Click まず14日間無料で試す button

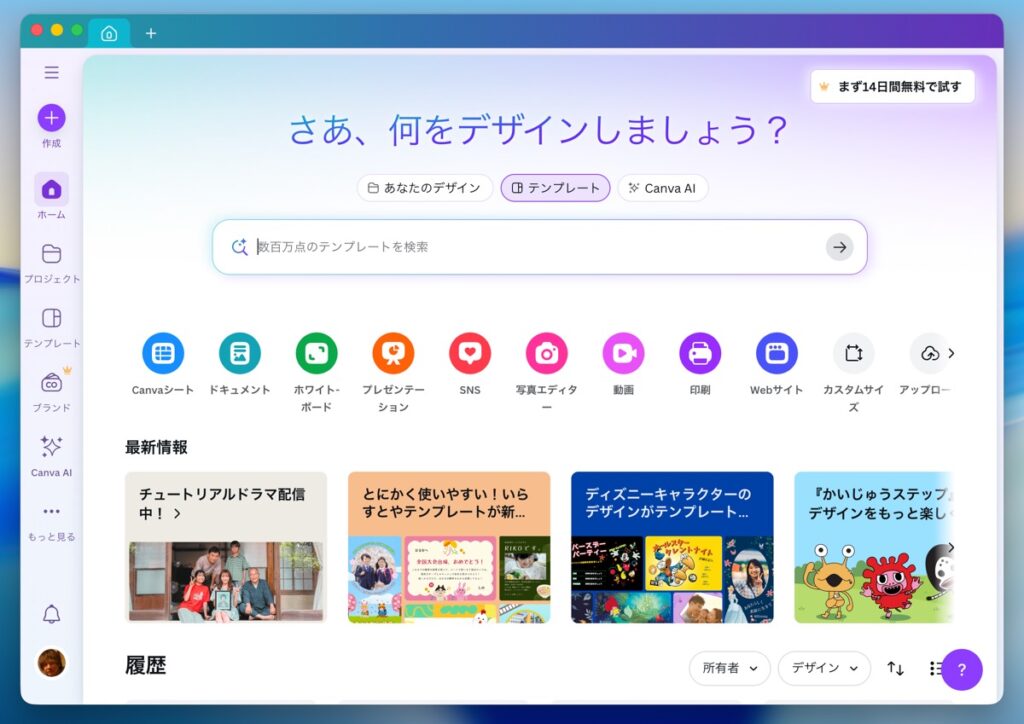(x=892, y=86)
